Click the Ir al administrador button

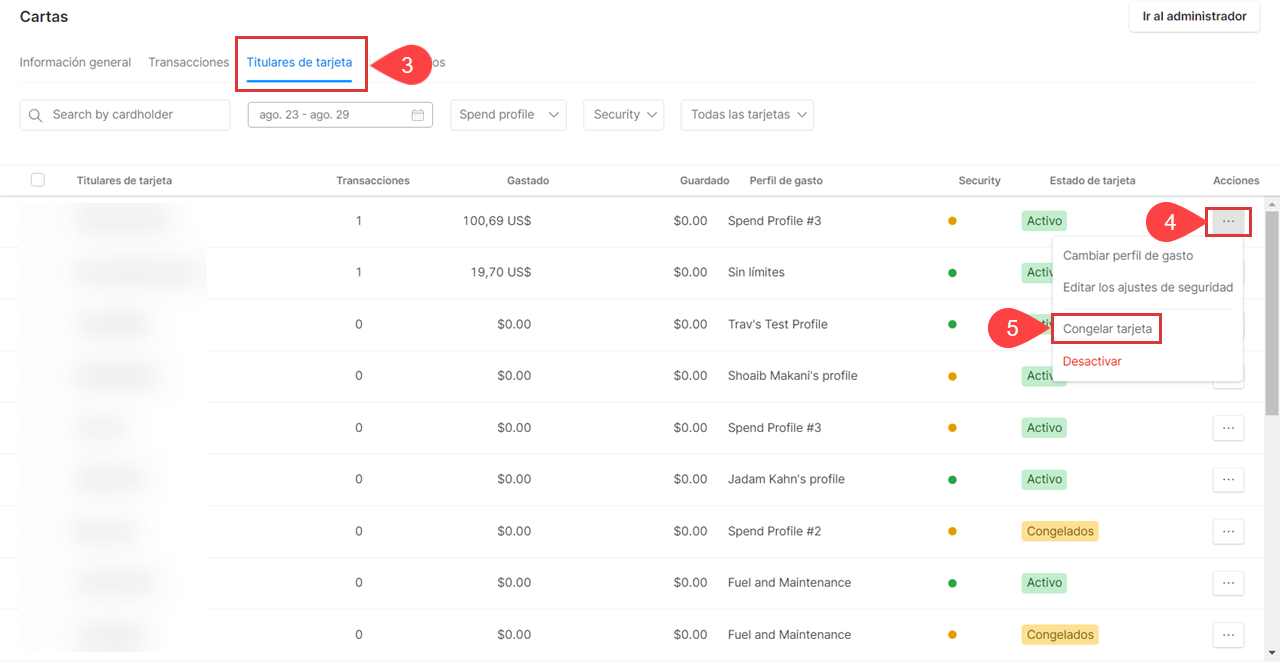[1194, 17]
